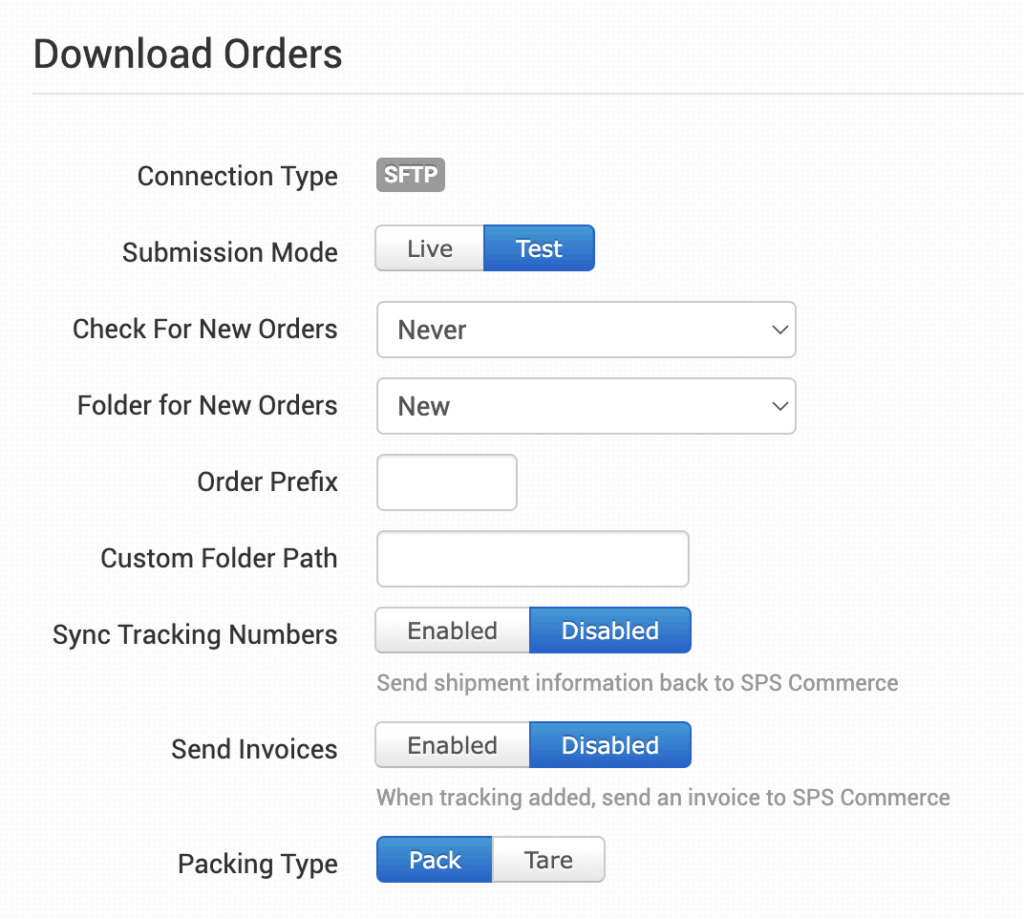Click the Order Prefix text field
The height and width of the screenshot is (919, 1024).
tap(446, 483)
